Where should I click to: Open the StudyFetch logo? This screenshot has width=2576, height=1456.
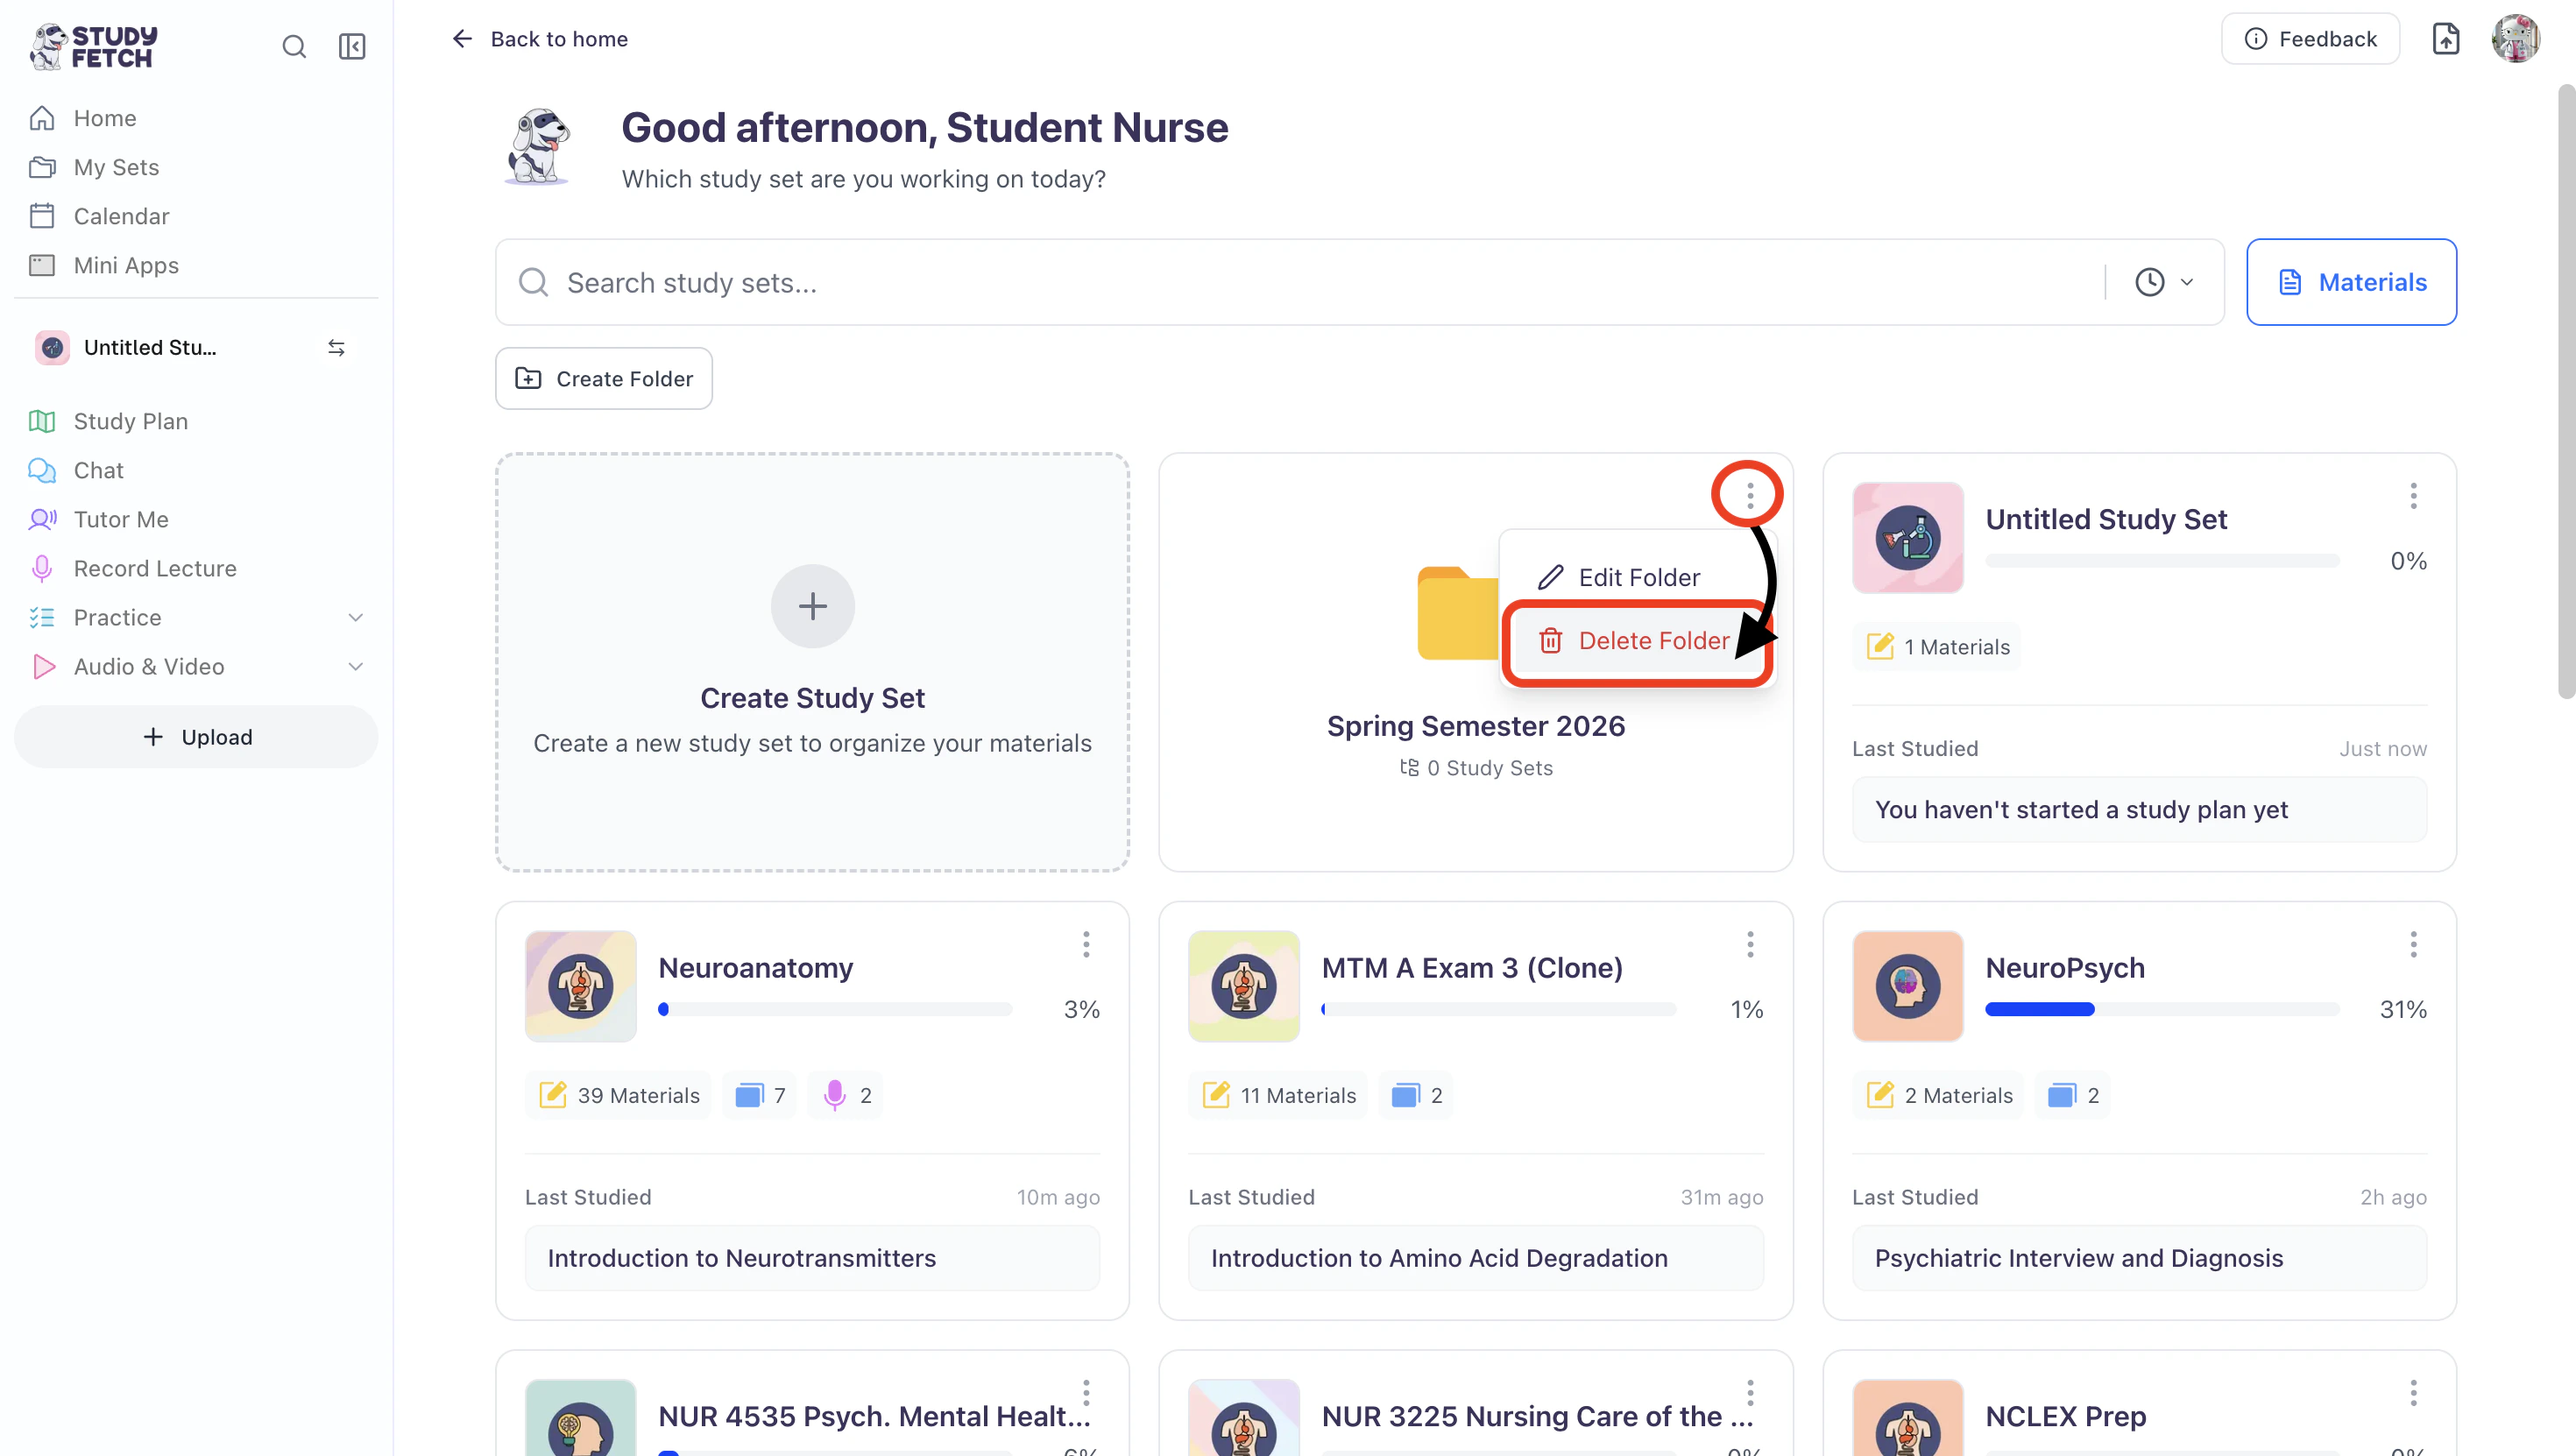[95, 47]
